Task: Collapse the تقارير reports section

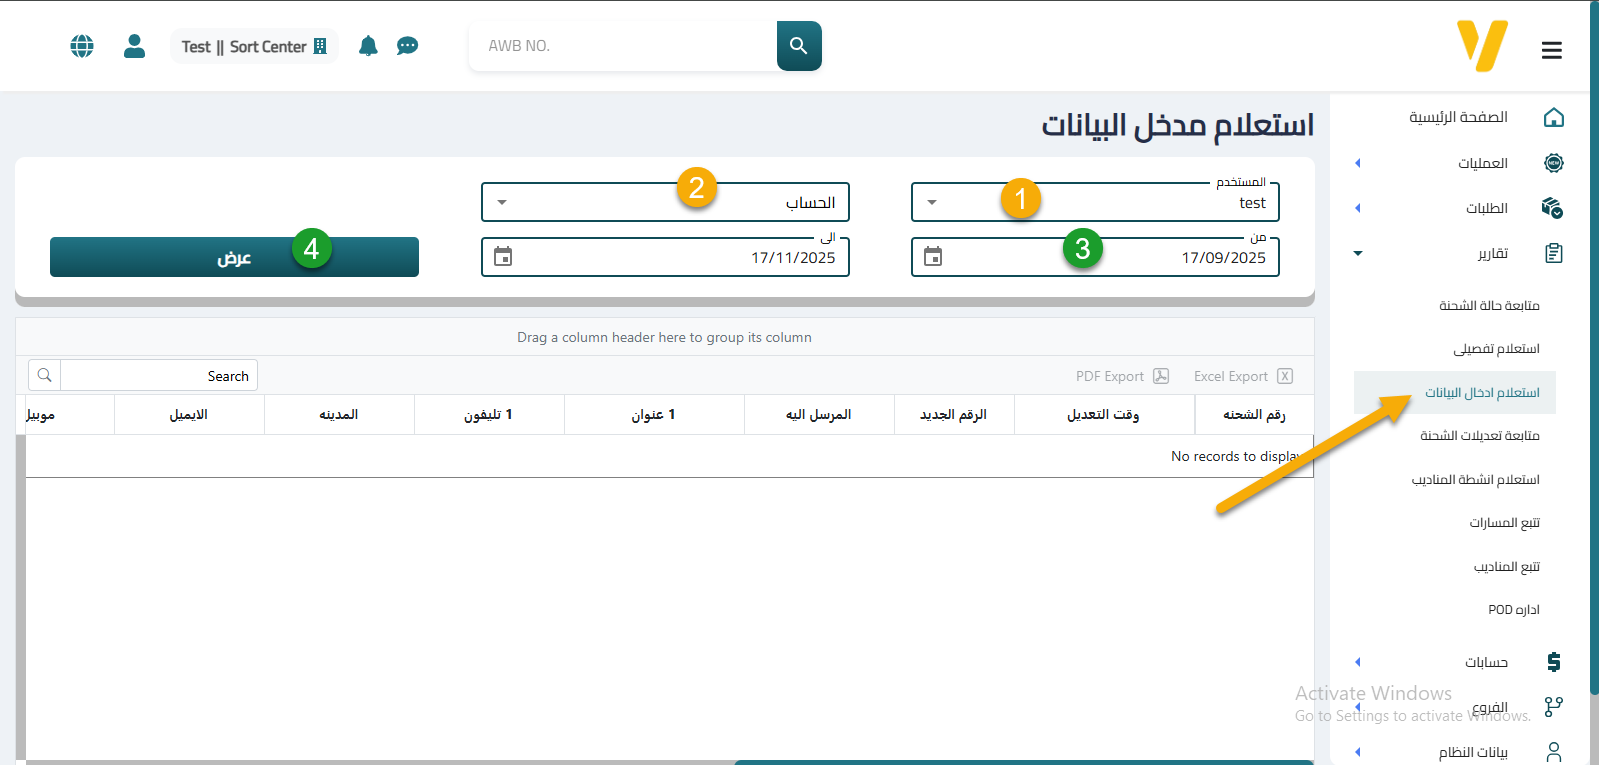Action: (1358, 254)
